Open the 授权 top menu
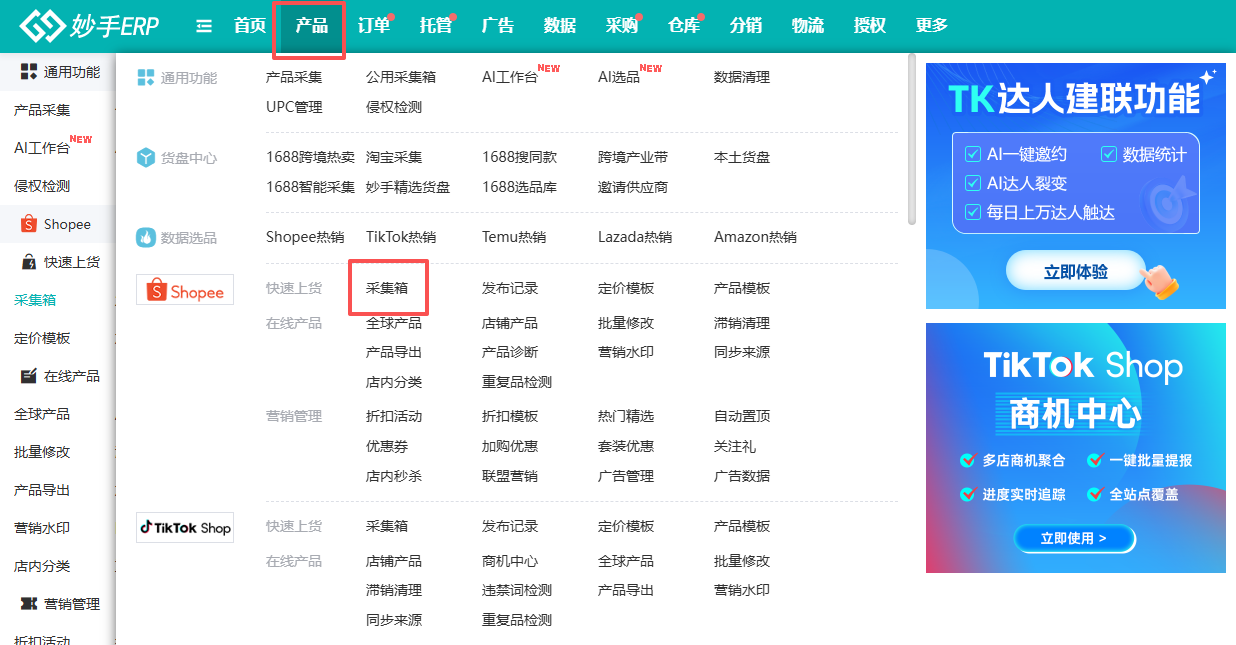1236x645 pixels. click(x=870, y=26)
